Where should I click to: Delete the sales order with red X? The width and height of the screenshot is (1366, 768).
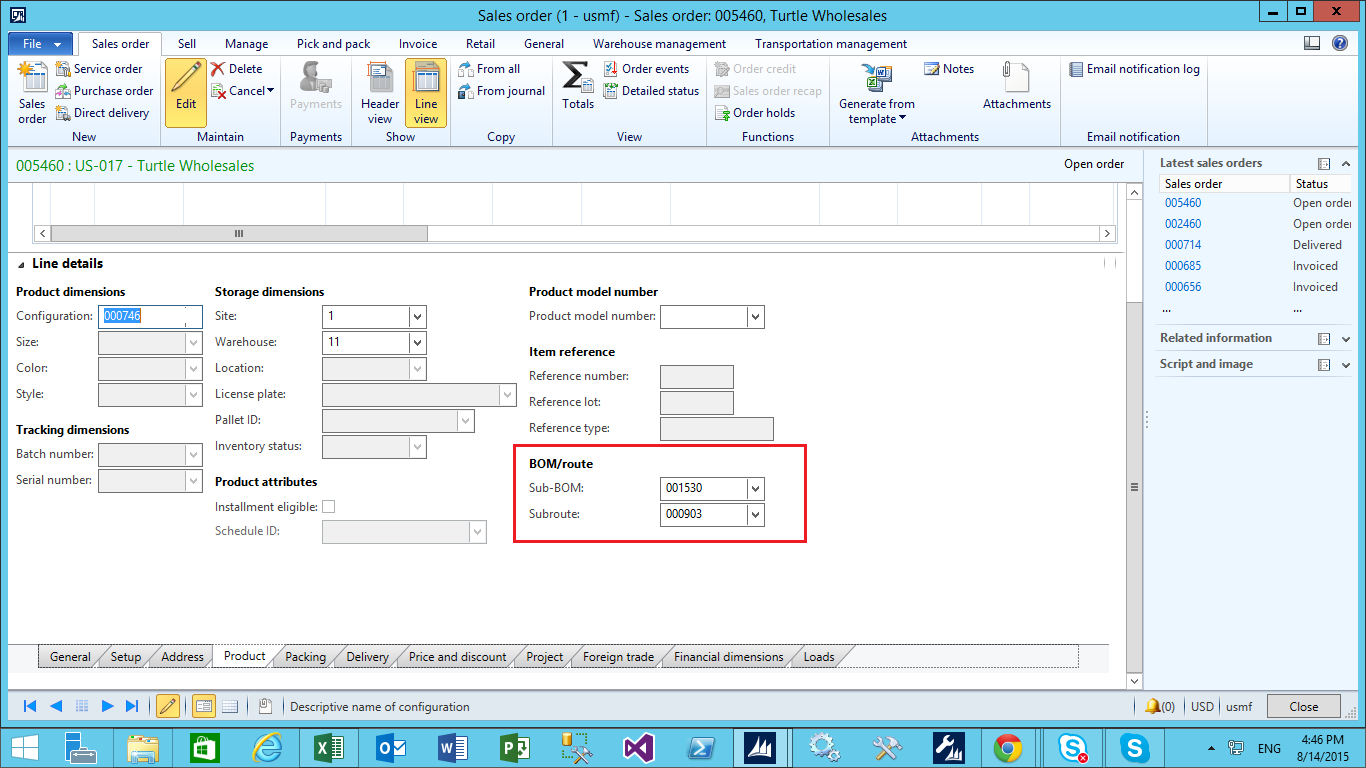click(x=237, y=69)
